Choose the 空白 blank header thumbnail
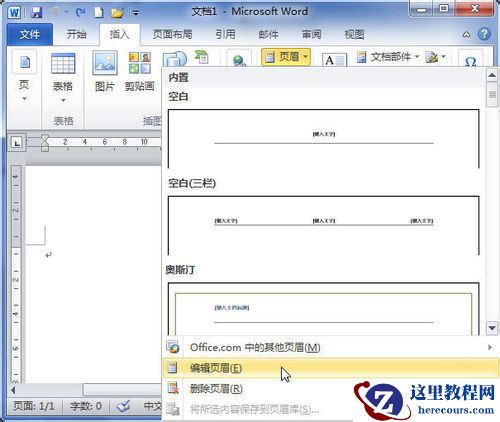 tap(323, 139)
